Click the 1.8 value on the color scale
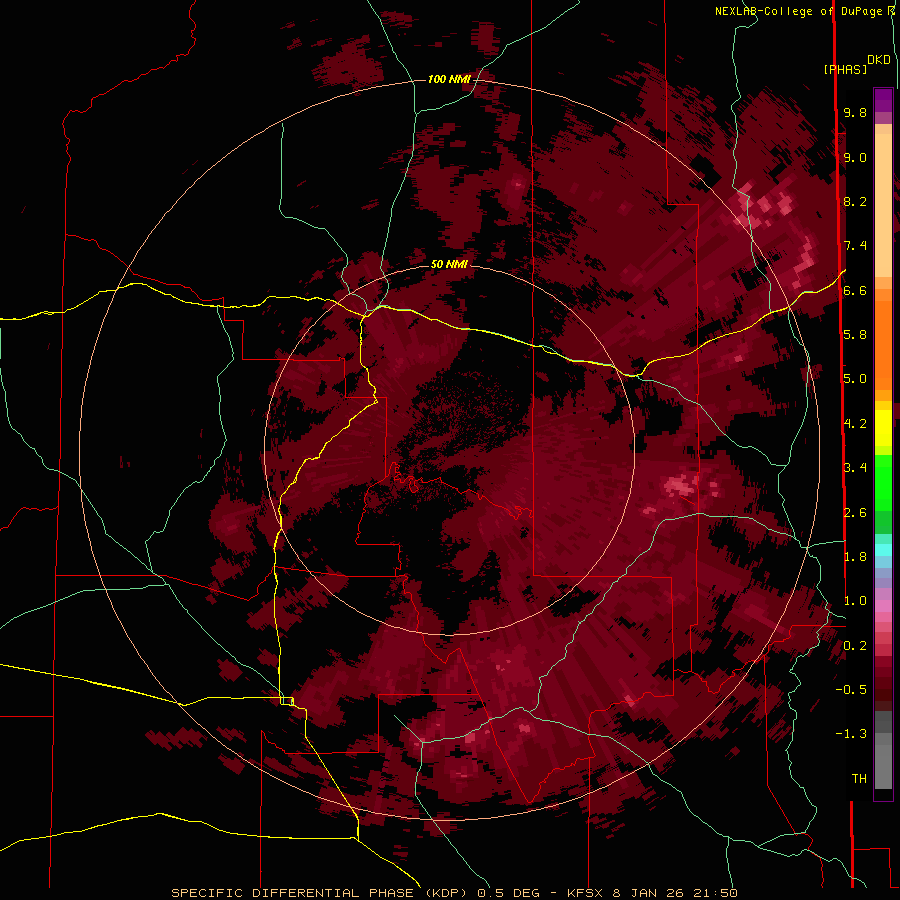900x900 pixels. 855,557
